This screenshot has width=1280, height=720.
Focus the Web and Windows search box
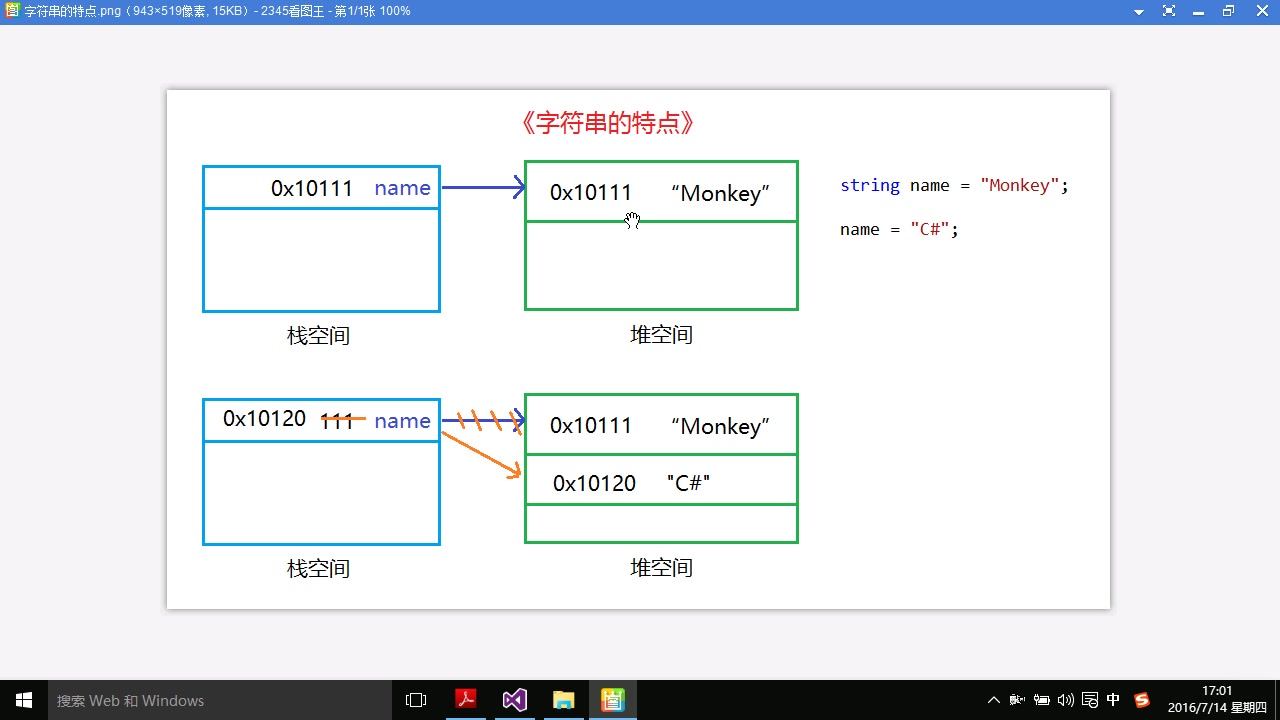pyautogui.click(x=220, y=700)
